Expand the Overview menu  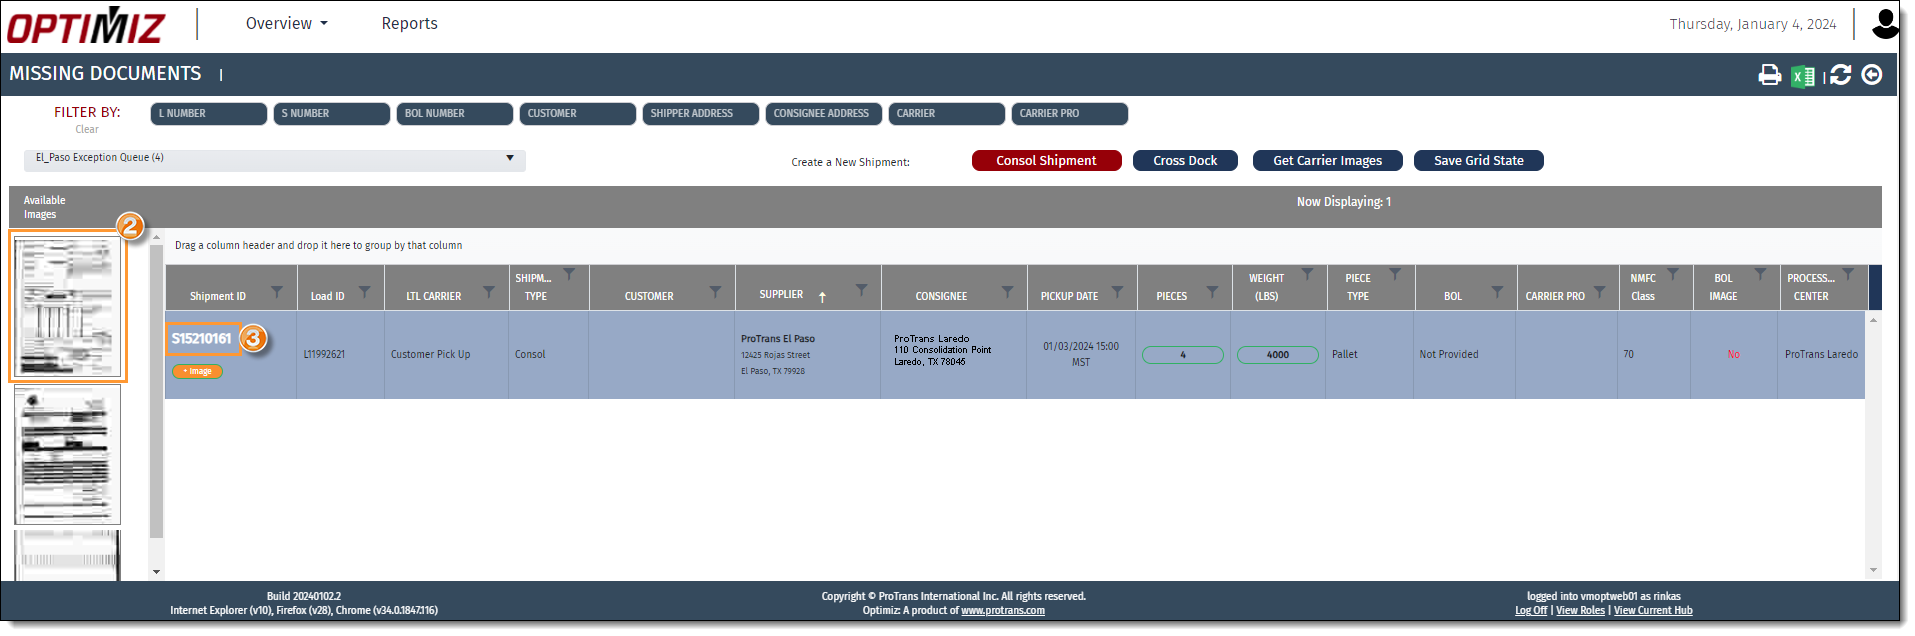pyautogui.click(x=286, y=24)
